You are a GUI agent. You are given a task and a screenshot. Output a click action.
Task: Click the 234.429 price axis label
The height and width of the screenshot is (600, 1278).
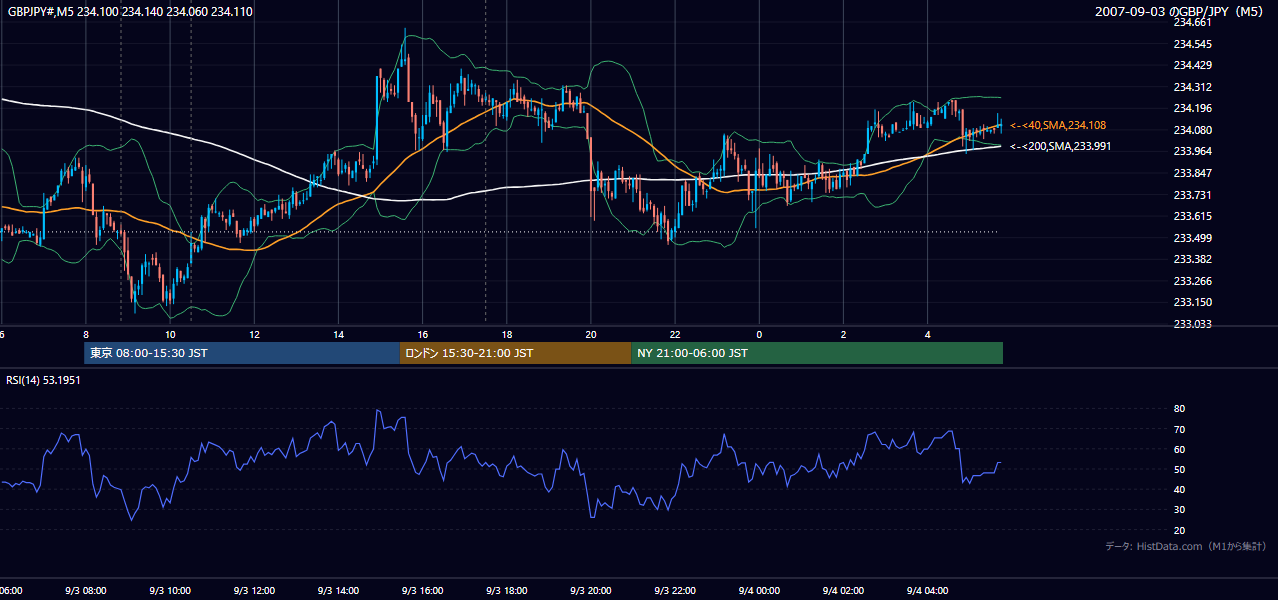[1192, 65]
